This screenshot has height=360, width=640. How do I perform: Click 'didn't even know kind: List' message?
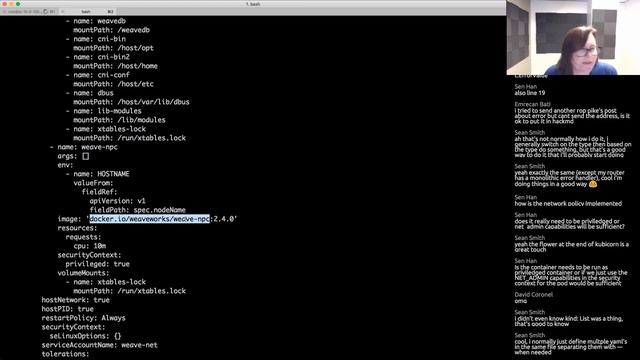pyautogui.click(x=569, y=321)
